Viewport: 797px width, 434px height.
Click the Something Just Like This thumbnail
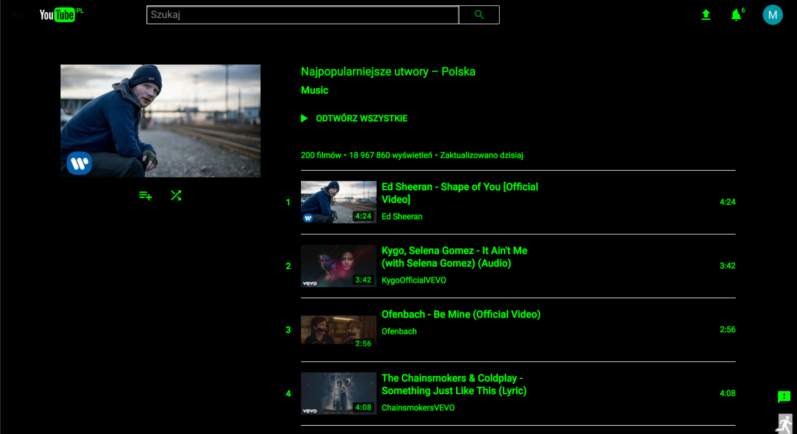(x=339, y=393)
